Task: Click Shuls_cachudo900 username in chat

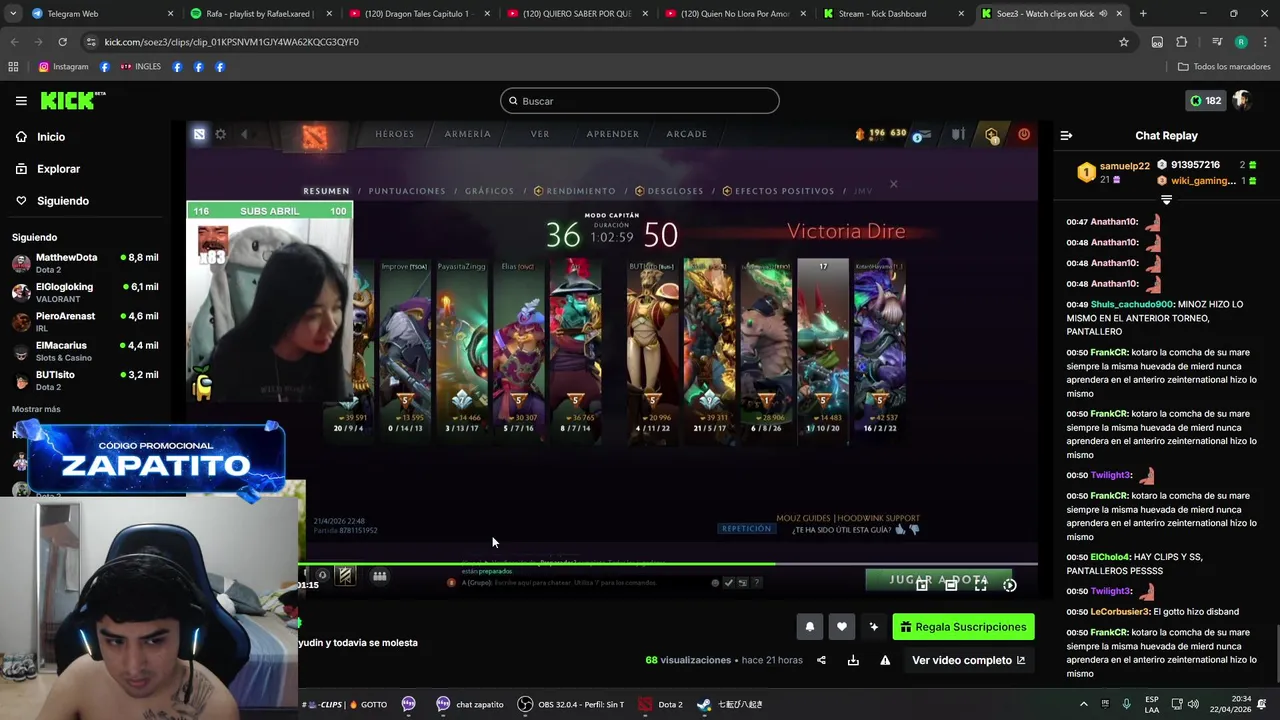Action: click(1132, 304)
